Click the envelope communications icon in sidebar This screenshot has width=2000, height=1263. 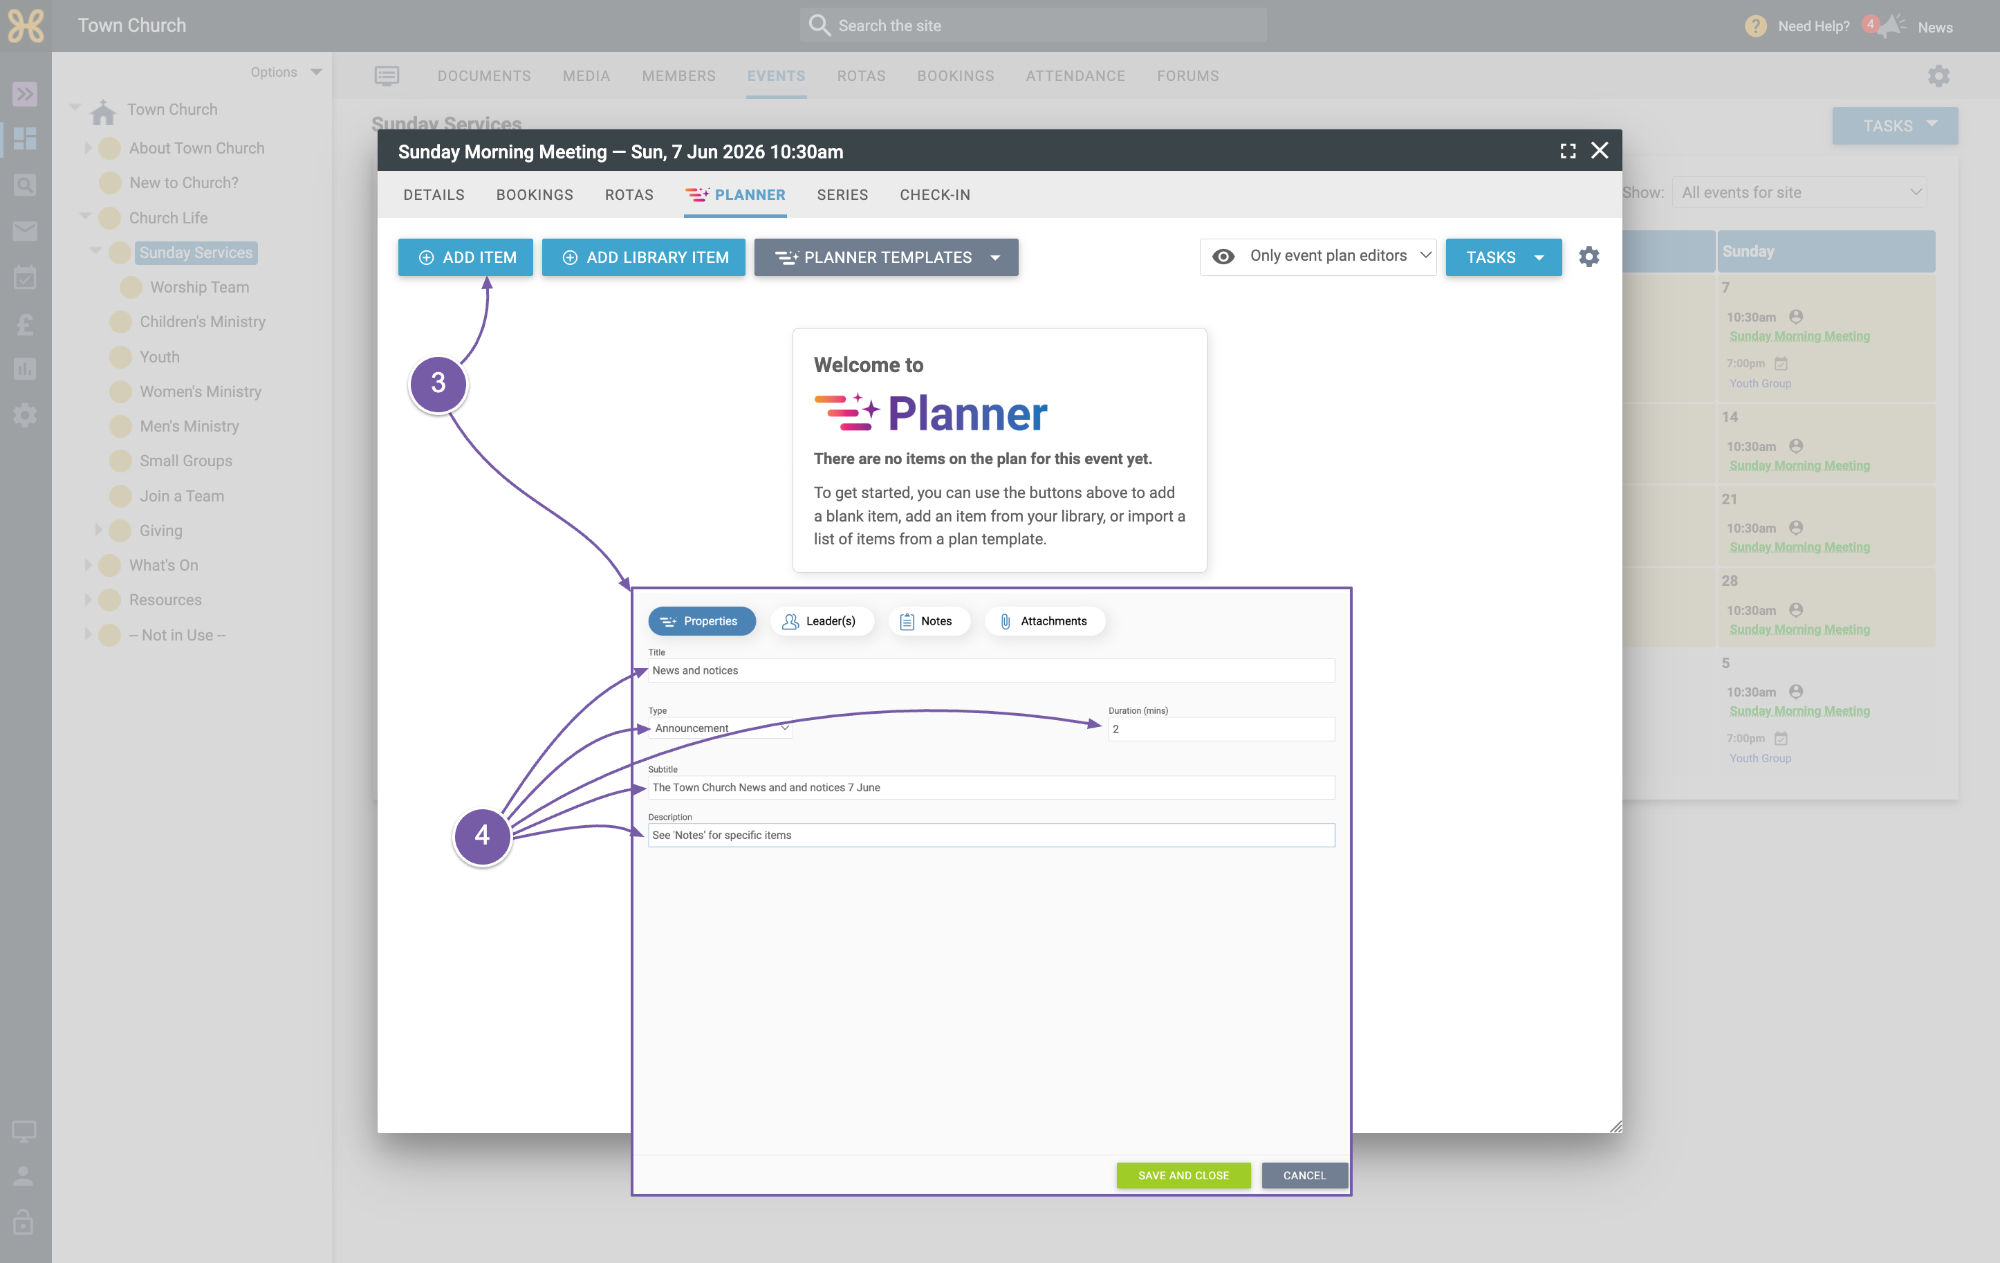25,231
